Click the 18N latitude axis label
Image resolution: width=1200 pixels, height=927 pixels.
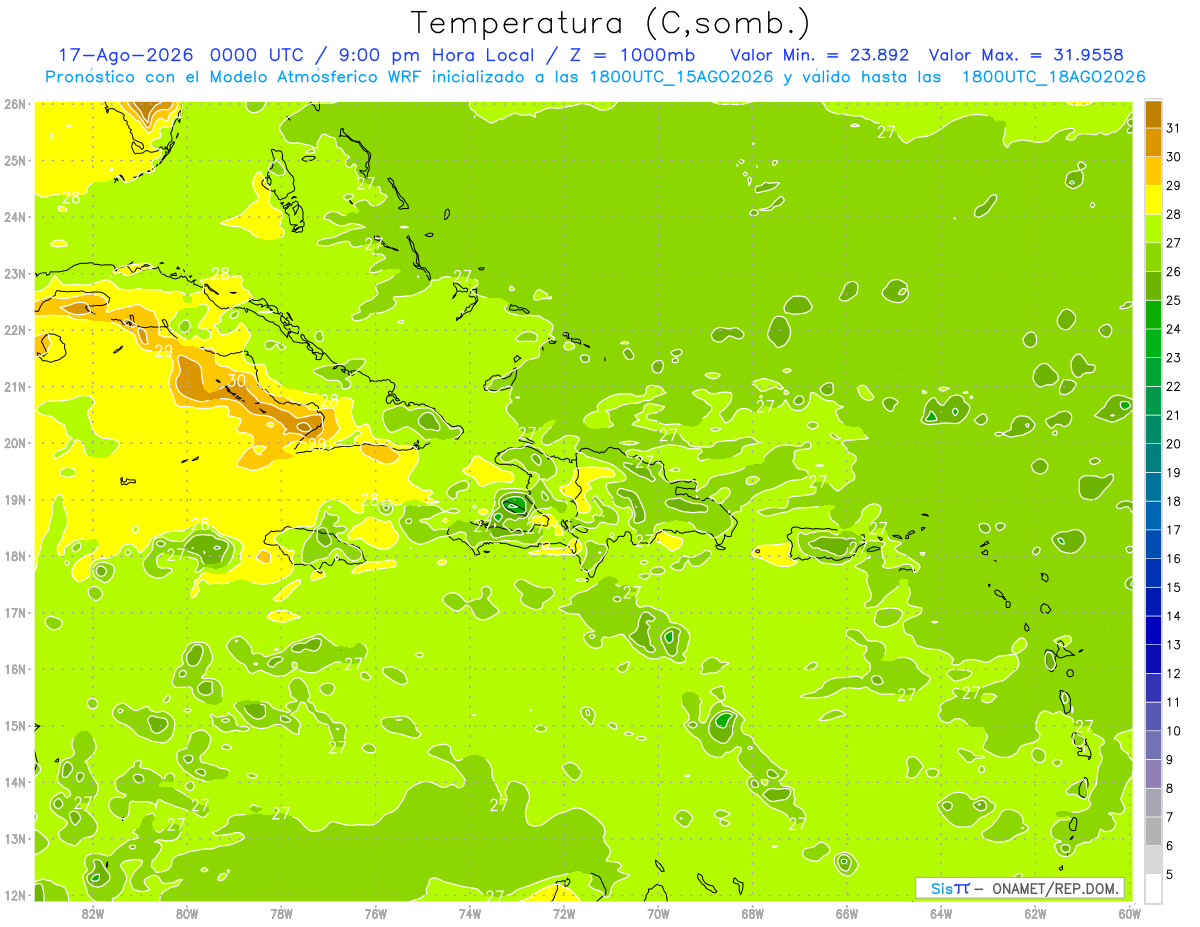point(14,556)
